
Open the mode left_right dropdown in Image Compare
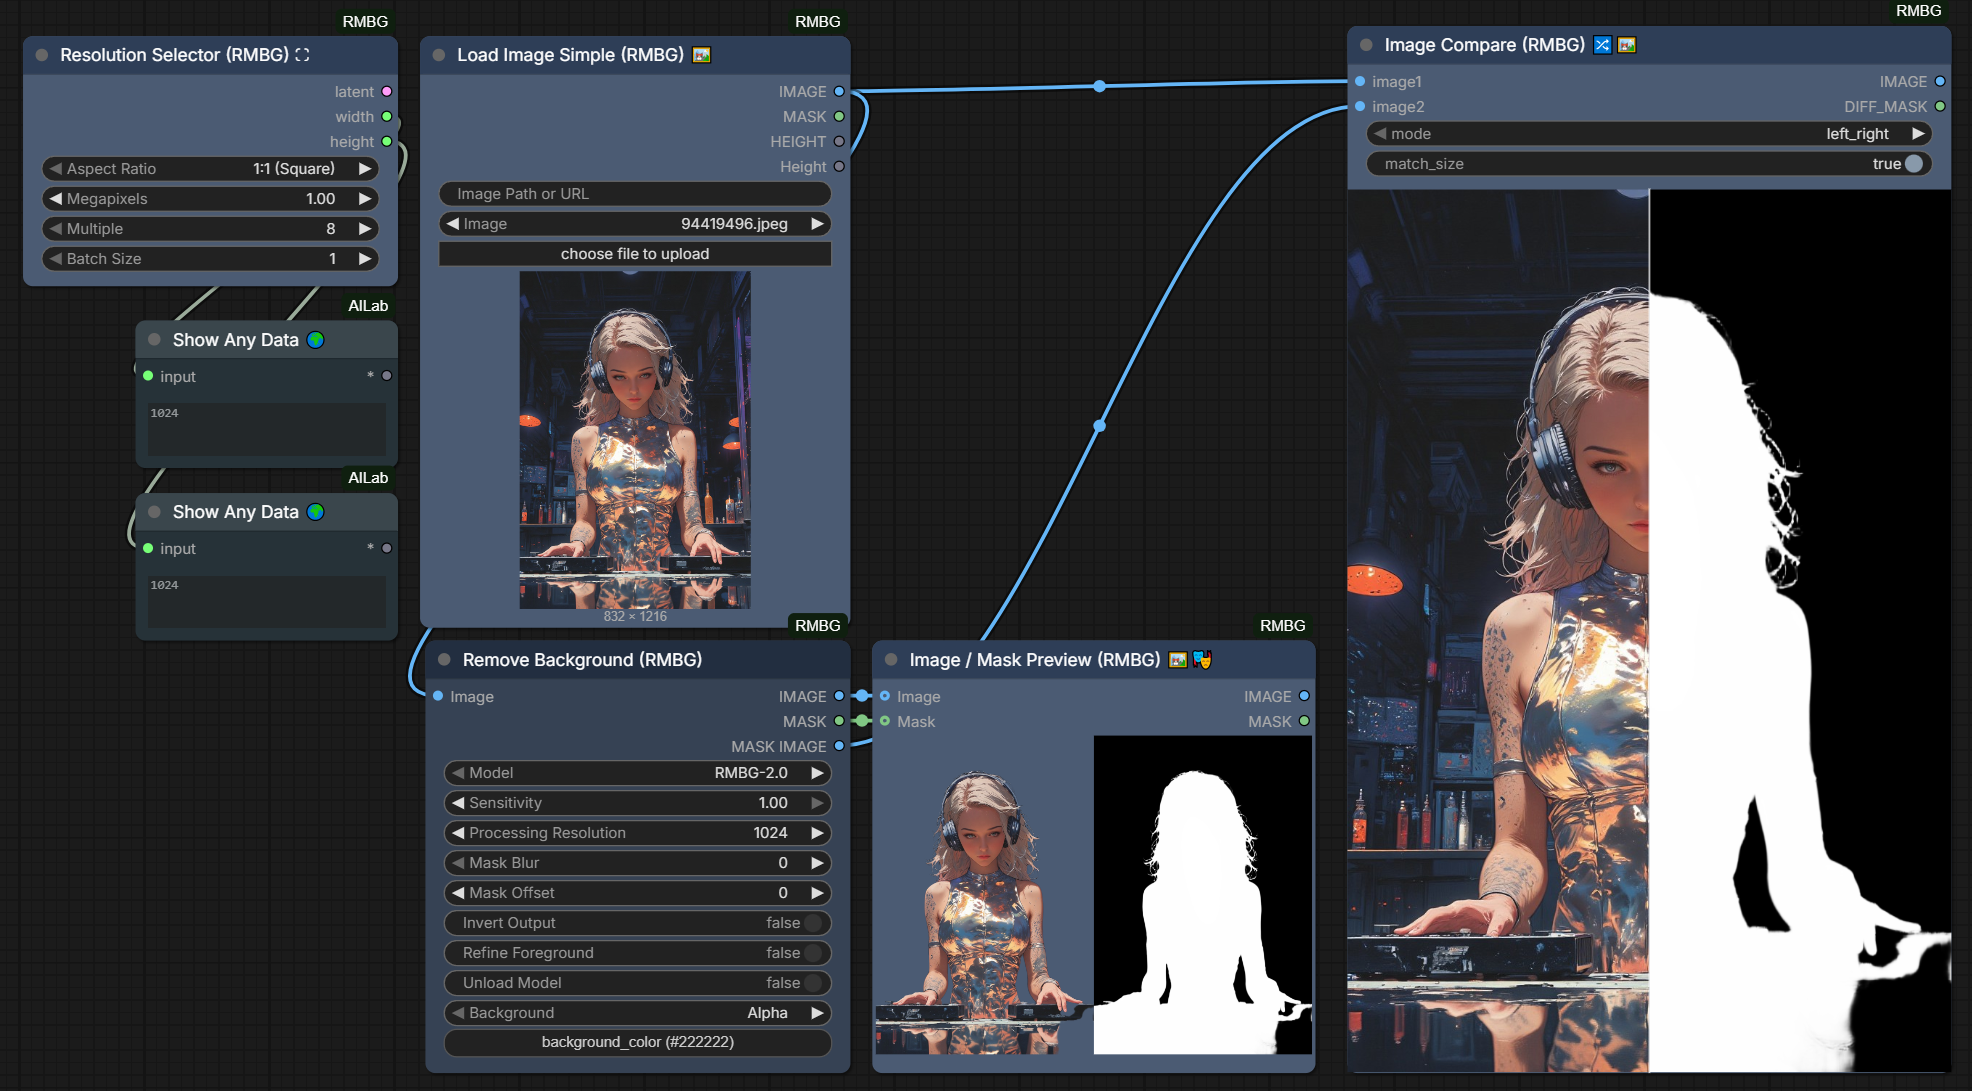pyautogui.click(x=1649, y=134)
